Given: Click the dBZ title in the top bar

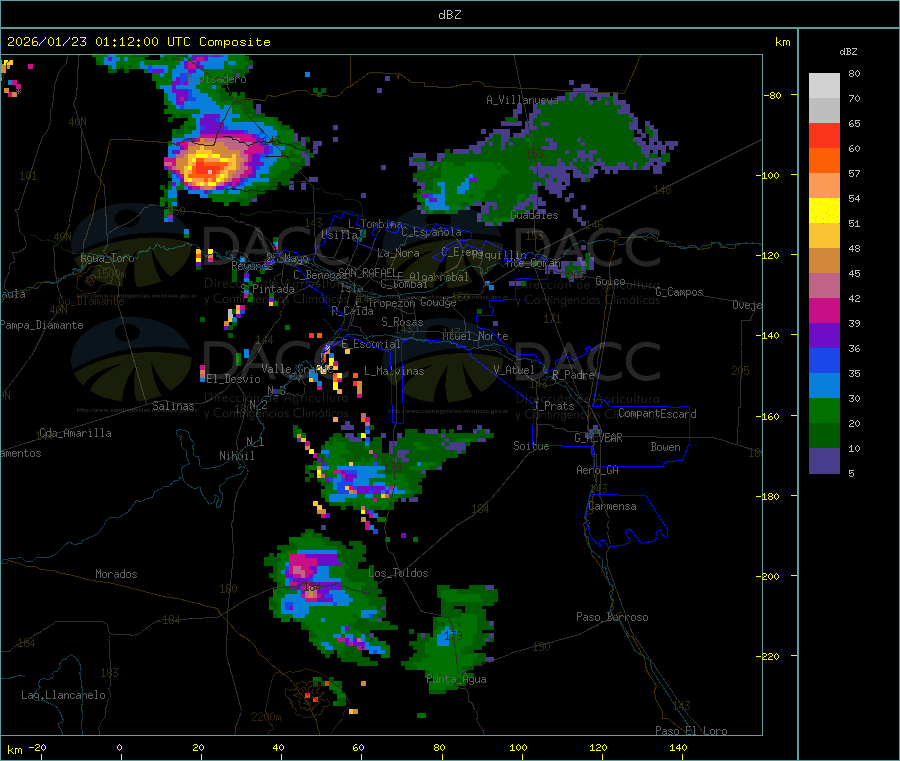Looking at the screenshot, I should tap(449, 15).
